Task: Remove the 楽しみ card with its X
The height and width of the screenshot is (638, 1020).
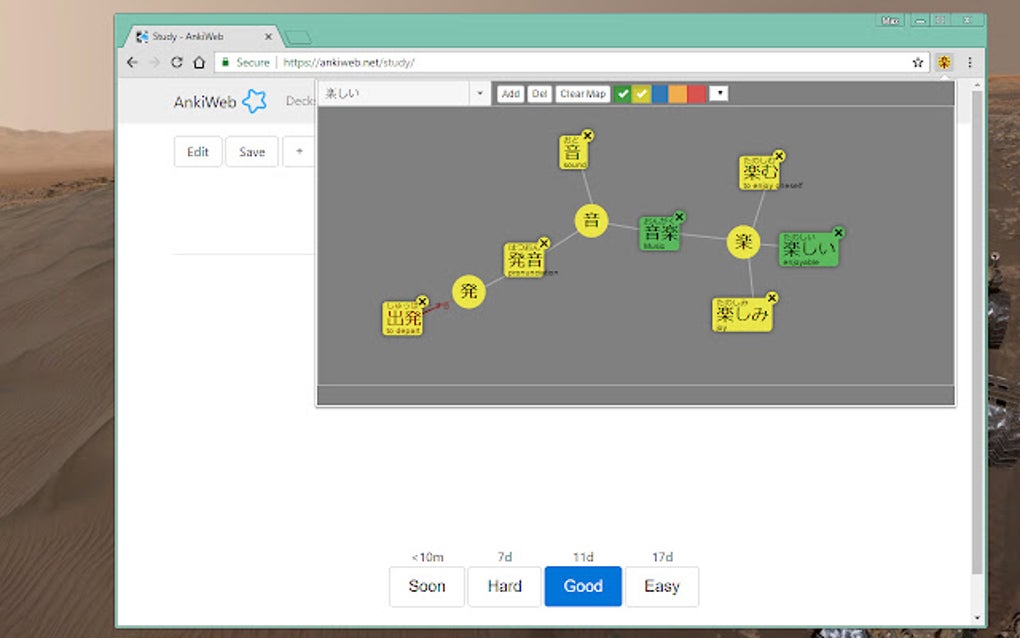Action: (x=772, y=297)
